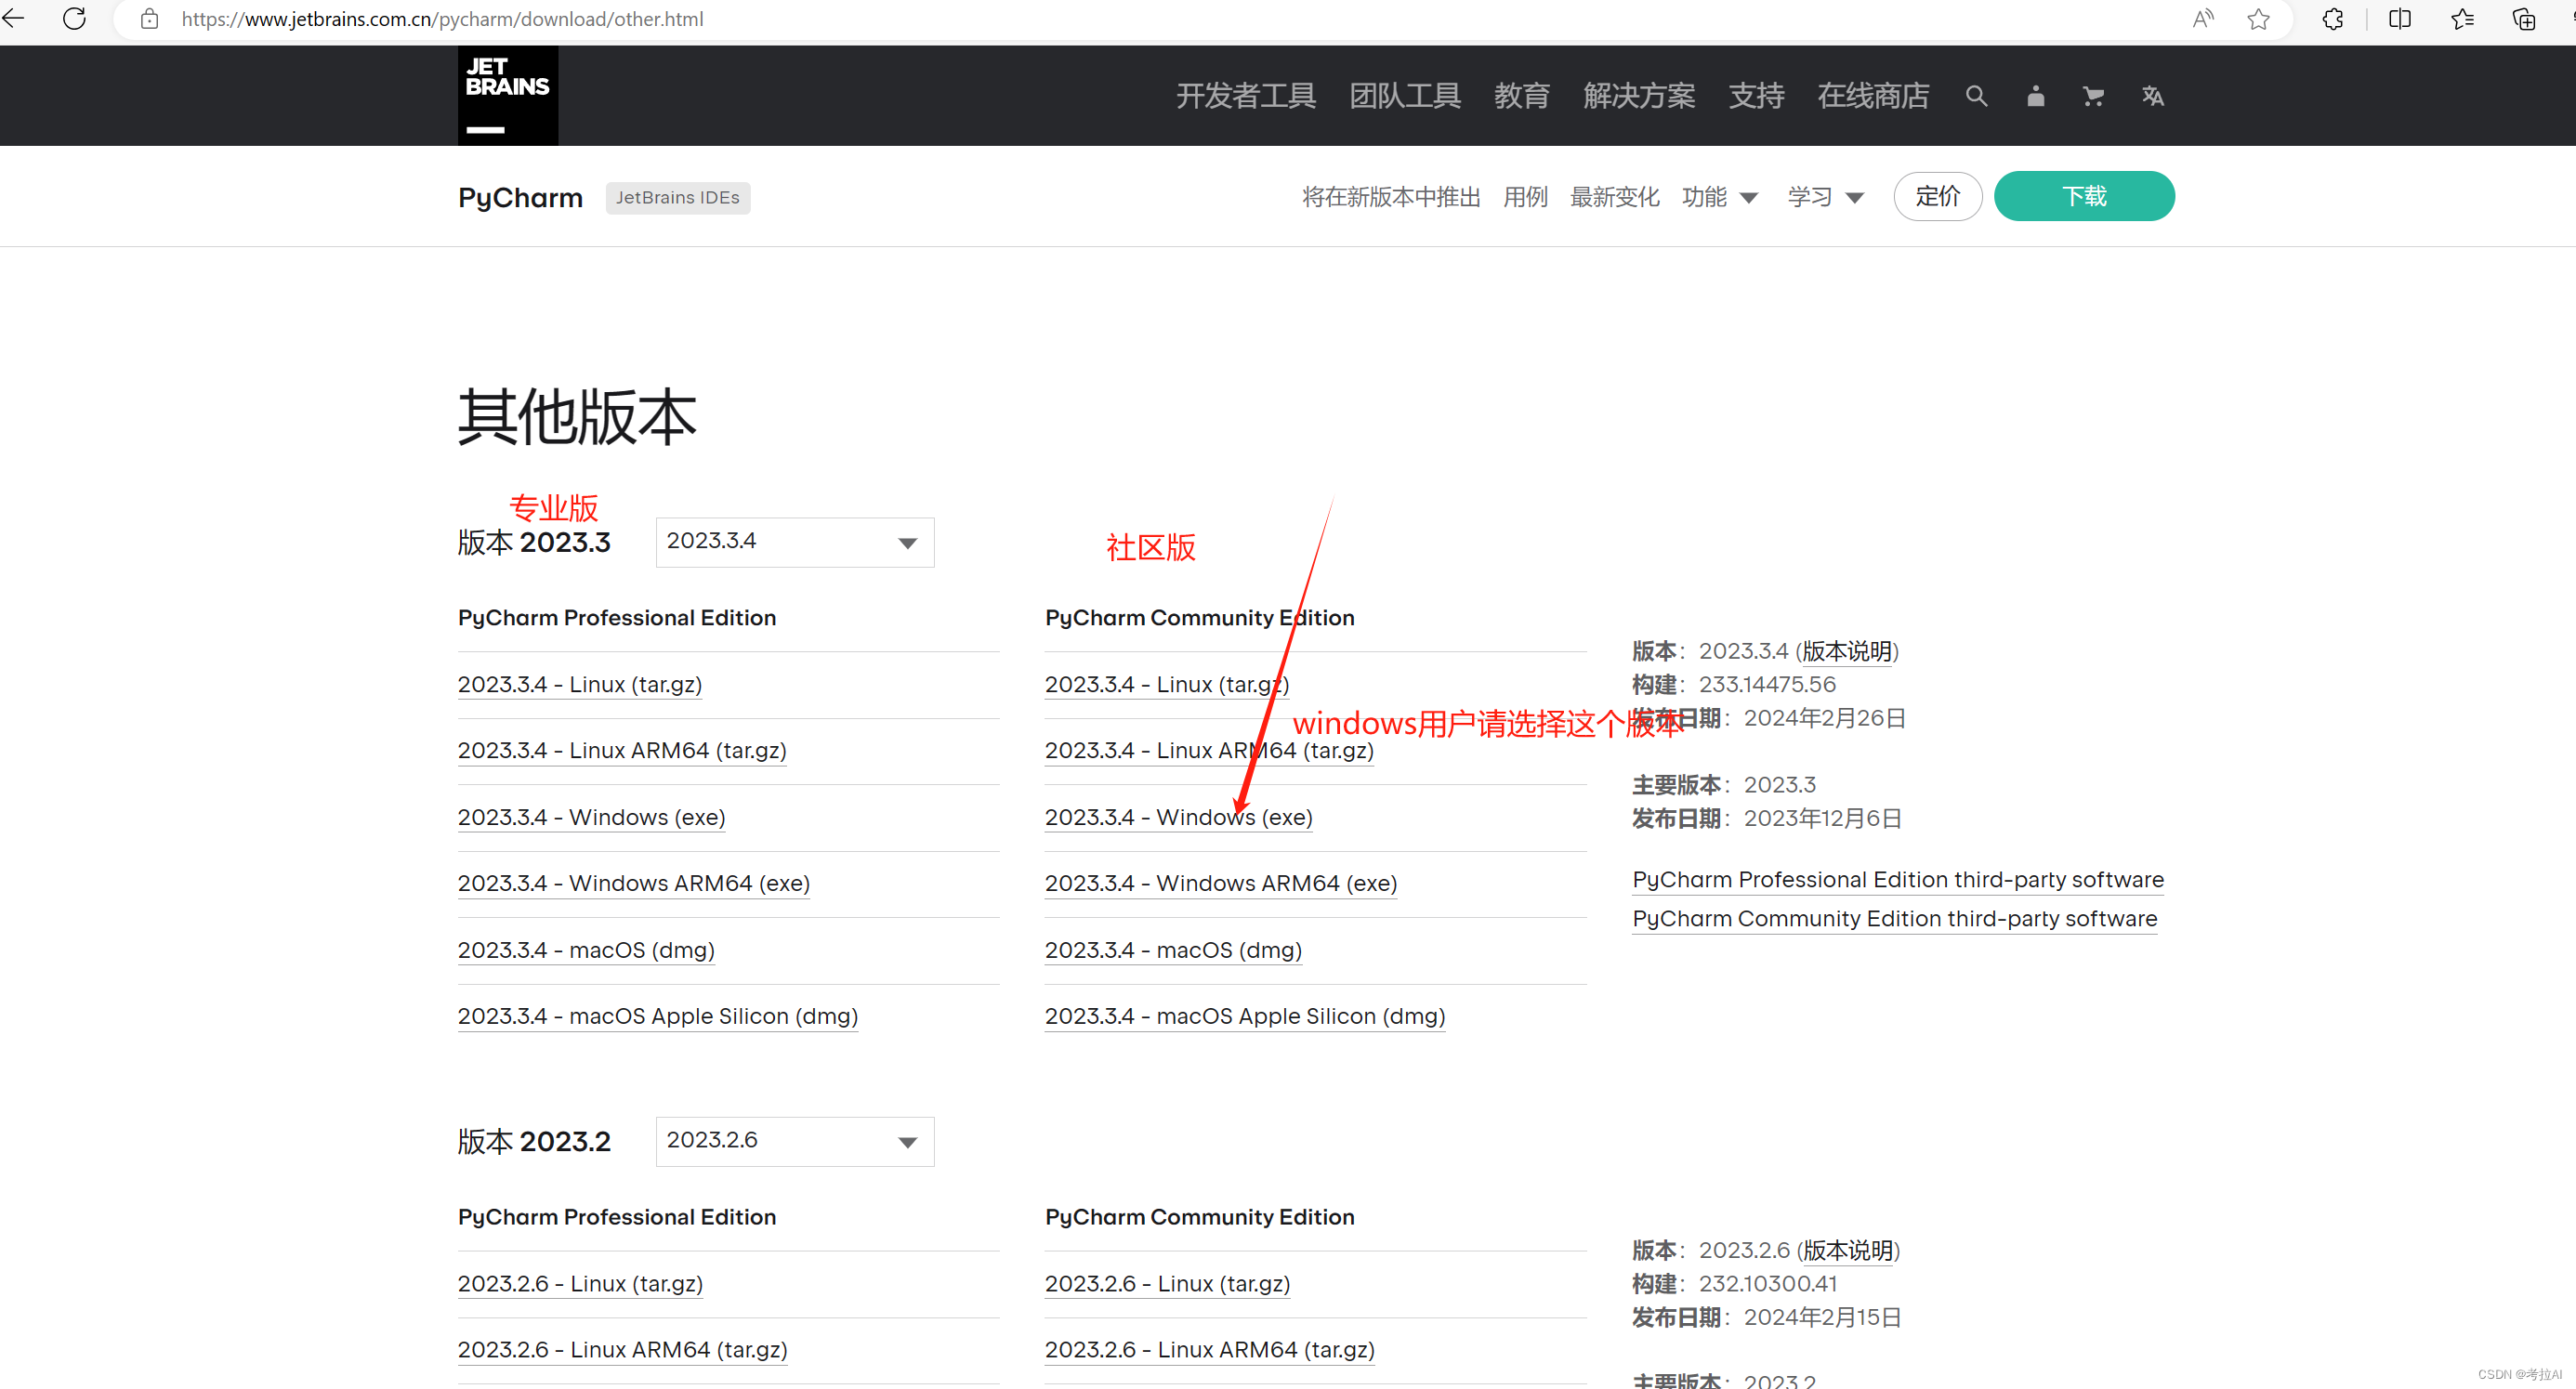Download Community 2023.3.4 Linux ARM64 tar.gz
The width and height of the screenshot is (2576, 1389).
click(x=1209, y=750)
